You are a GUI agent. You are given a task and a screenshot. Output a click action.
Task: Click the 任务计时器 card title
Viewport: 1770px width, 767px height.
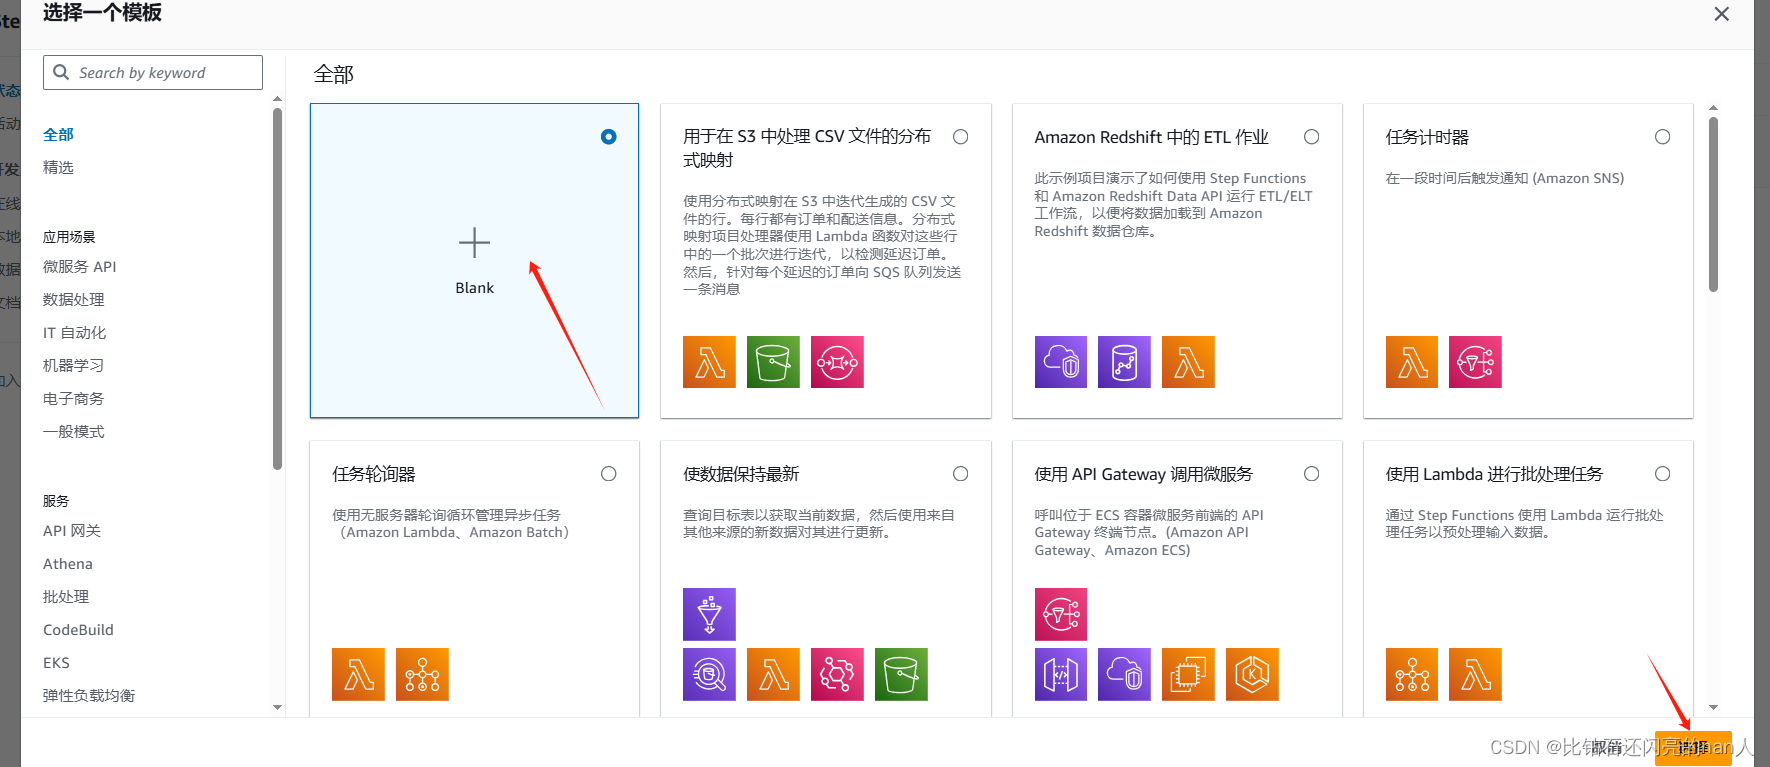tap(1427, 137)
